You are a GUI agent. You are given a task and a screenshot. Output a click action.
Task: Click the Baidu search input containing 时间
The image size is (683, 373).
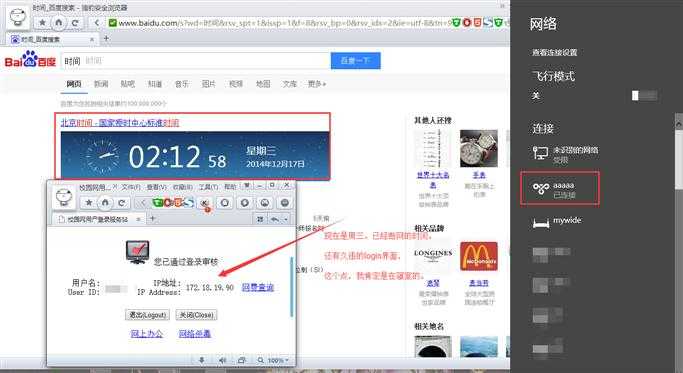(x=196, y=61)
